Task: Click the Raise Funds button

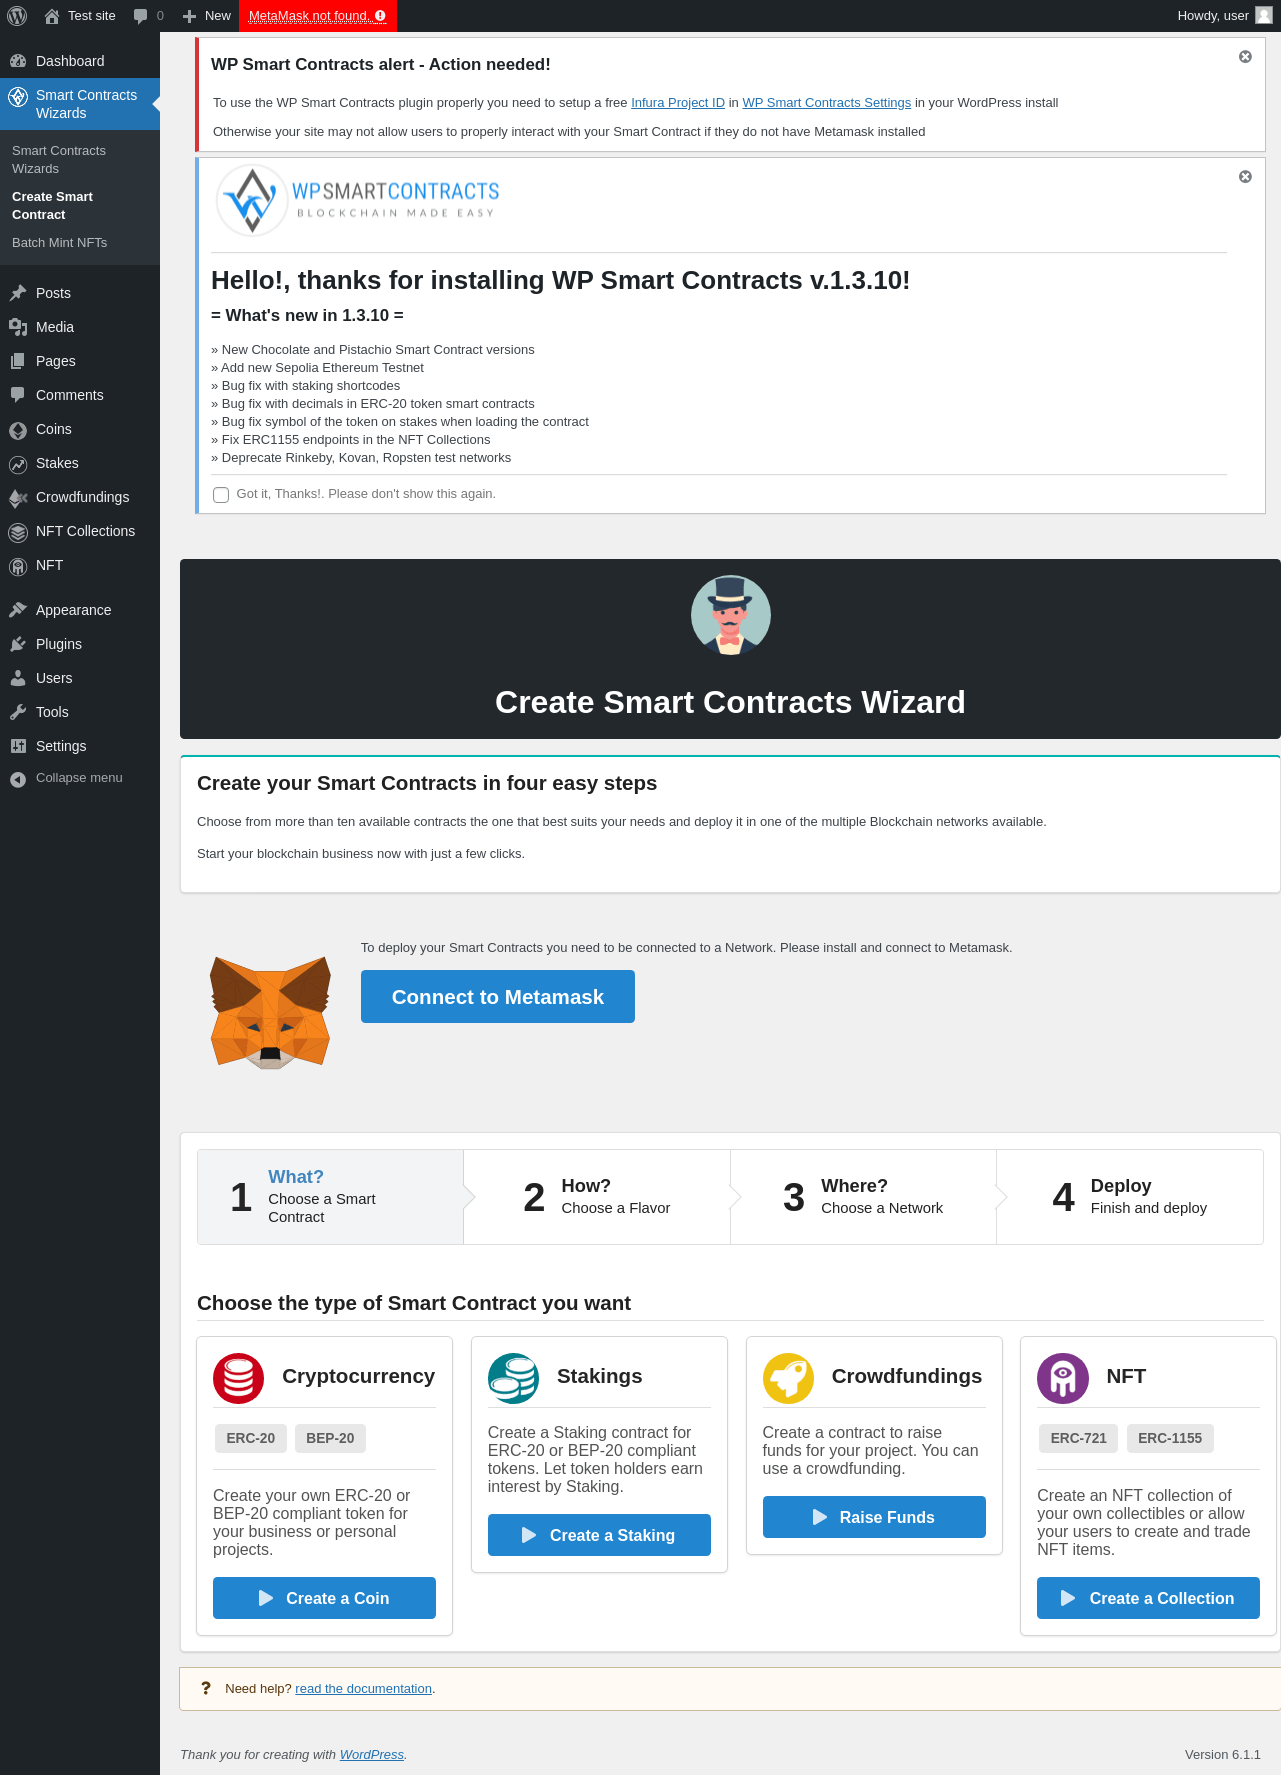Action: [x=874, y=1517]
